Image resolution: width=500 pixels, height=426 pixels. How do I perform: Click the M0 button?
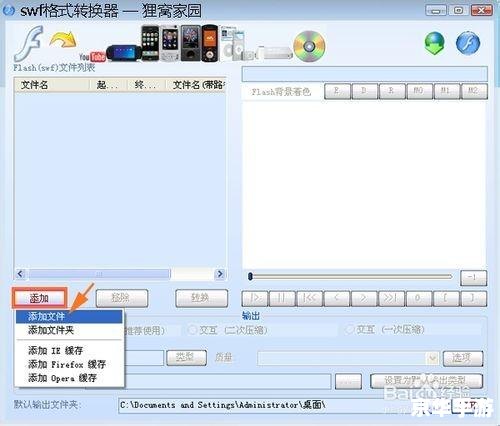click(419, 91)
